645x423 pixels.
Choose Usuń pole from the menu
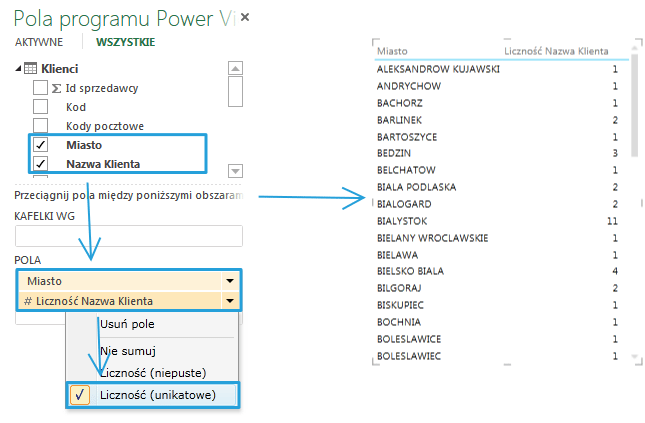click(127, 324)
